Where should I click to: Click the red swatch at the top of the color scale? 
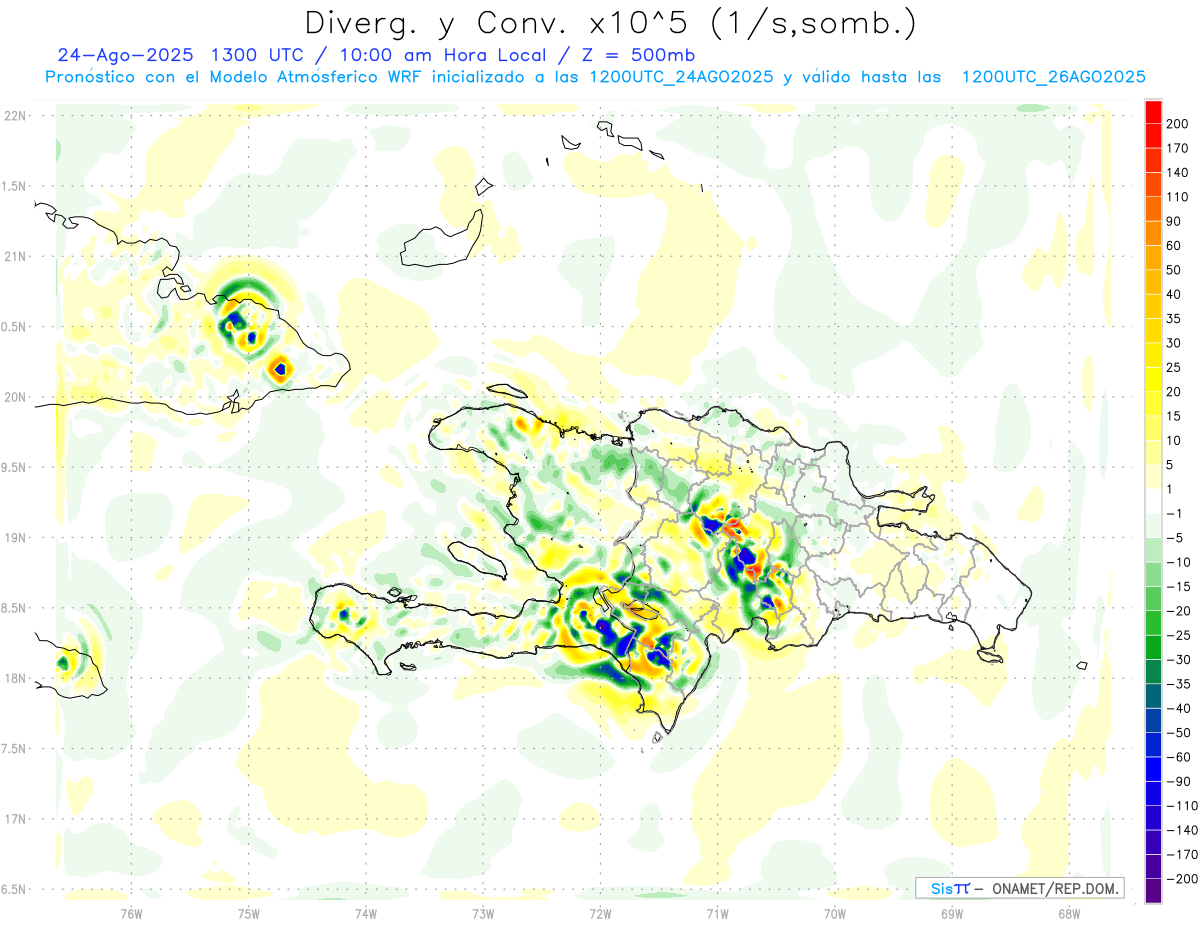pyautogui.click(x=1153, y=111)
